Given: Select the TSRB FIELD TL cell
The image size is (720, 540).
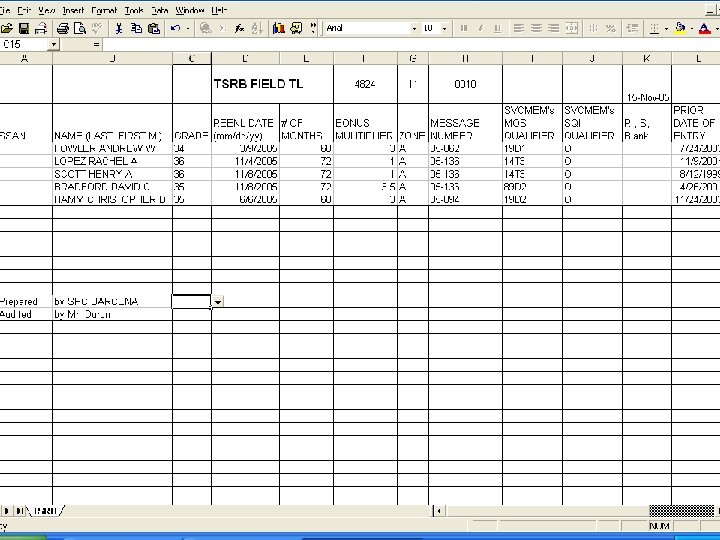Looking at the screenshot, I should pyautogui.click(x=272, y=84).
